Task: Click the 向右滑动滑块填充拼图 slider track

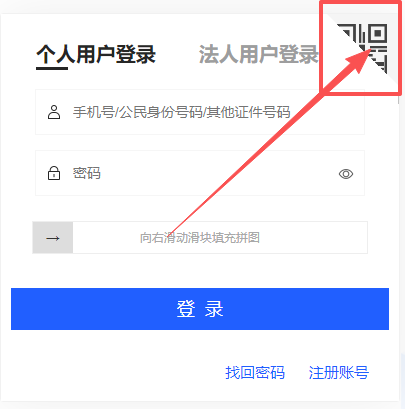Action: [x=220, y=238]
